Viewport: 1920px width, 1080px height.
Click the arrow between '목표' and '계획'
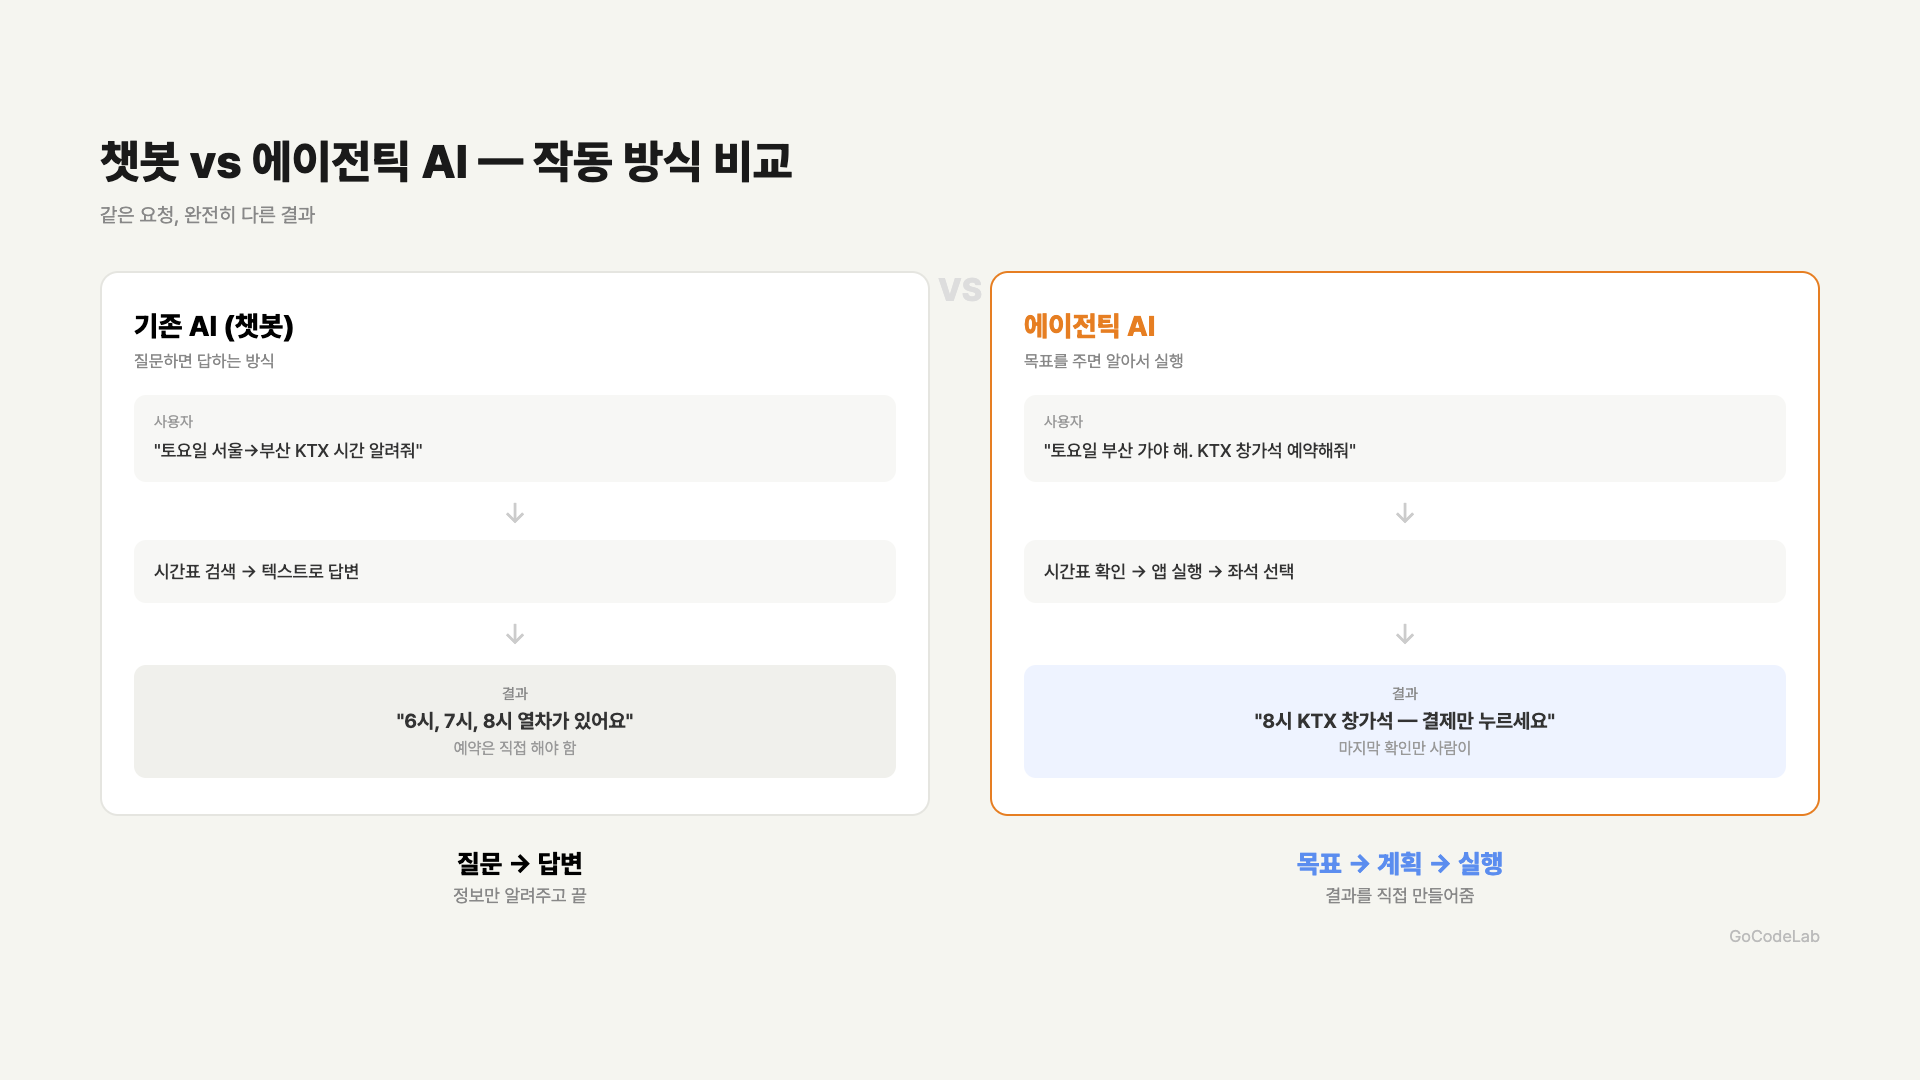[x=1360, y=863]
